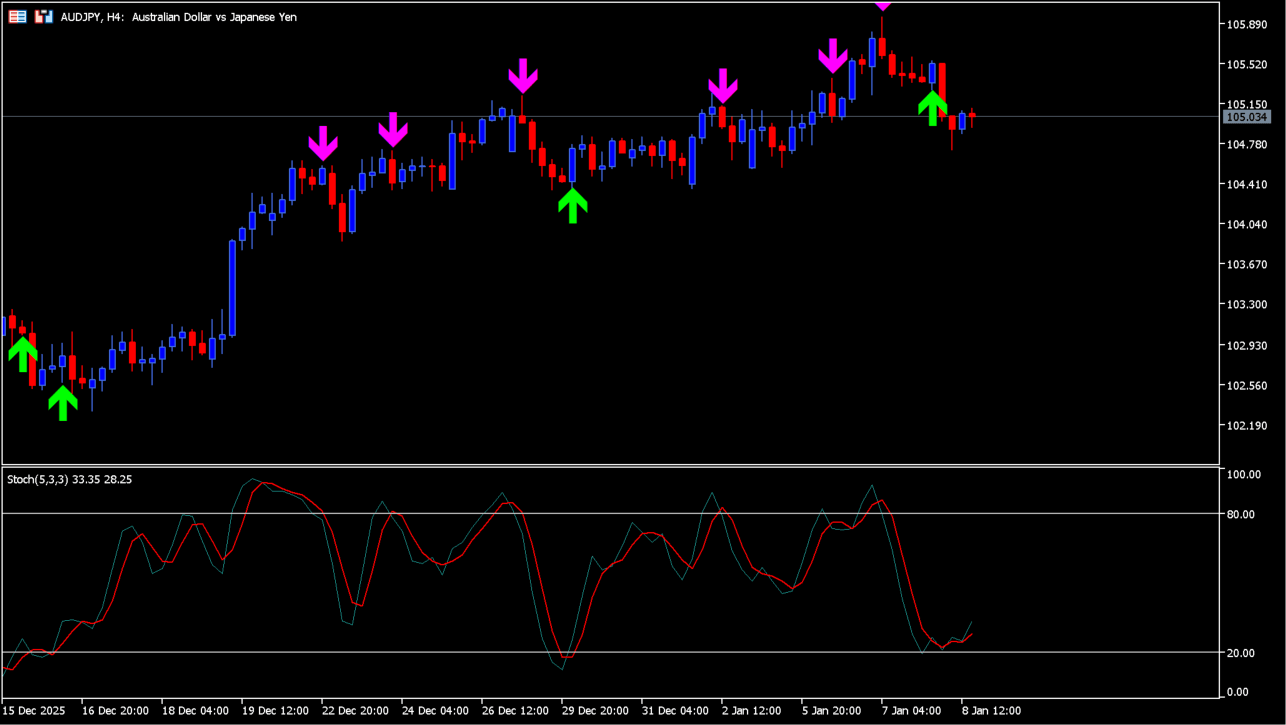
Task: Click the tall blue candle before 19 Dec 12:00
Action: [x=232, y=287]
